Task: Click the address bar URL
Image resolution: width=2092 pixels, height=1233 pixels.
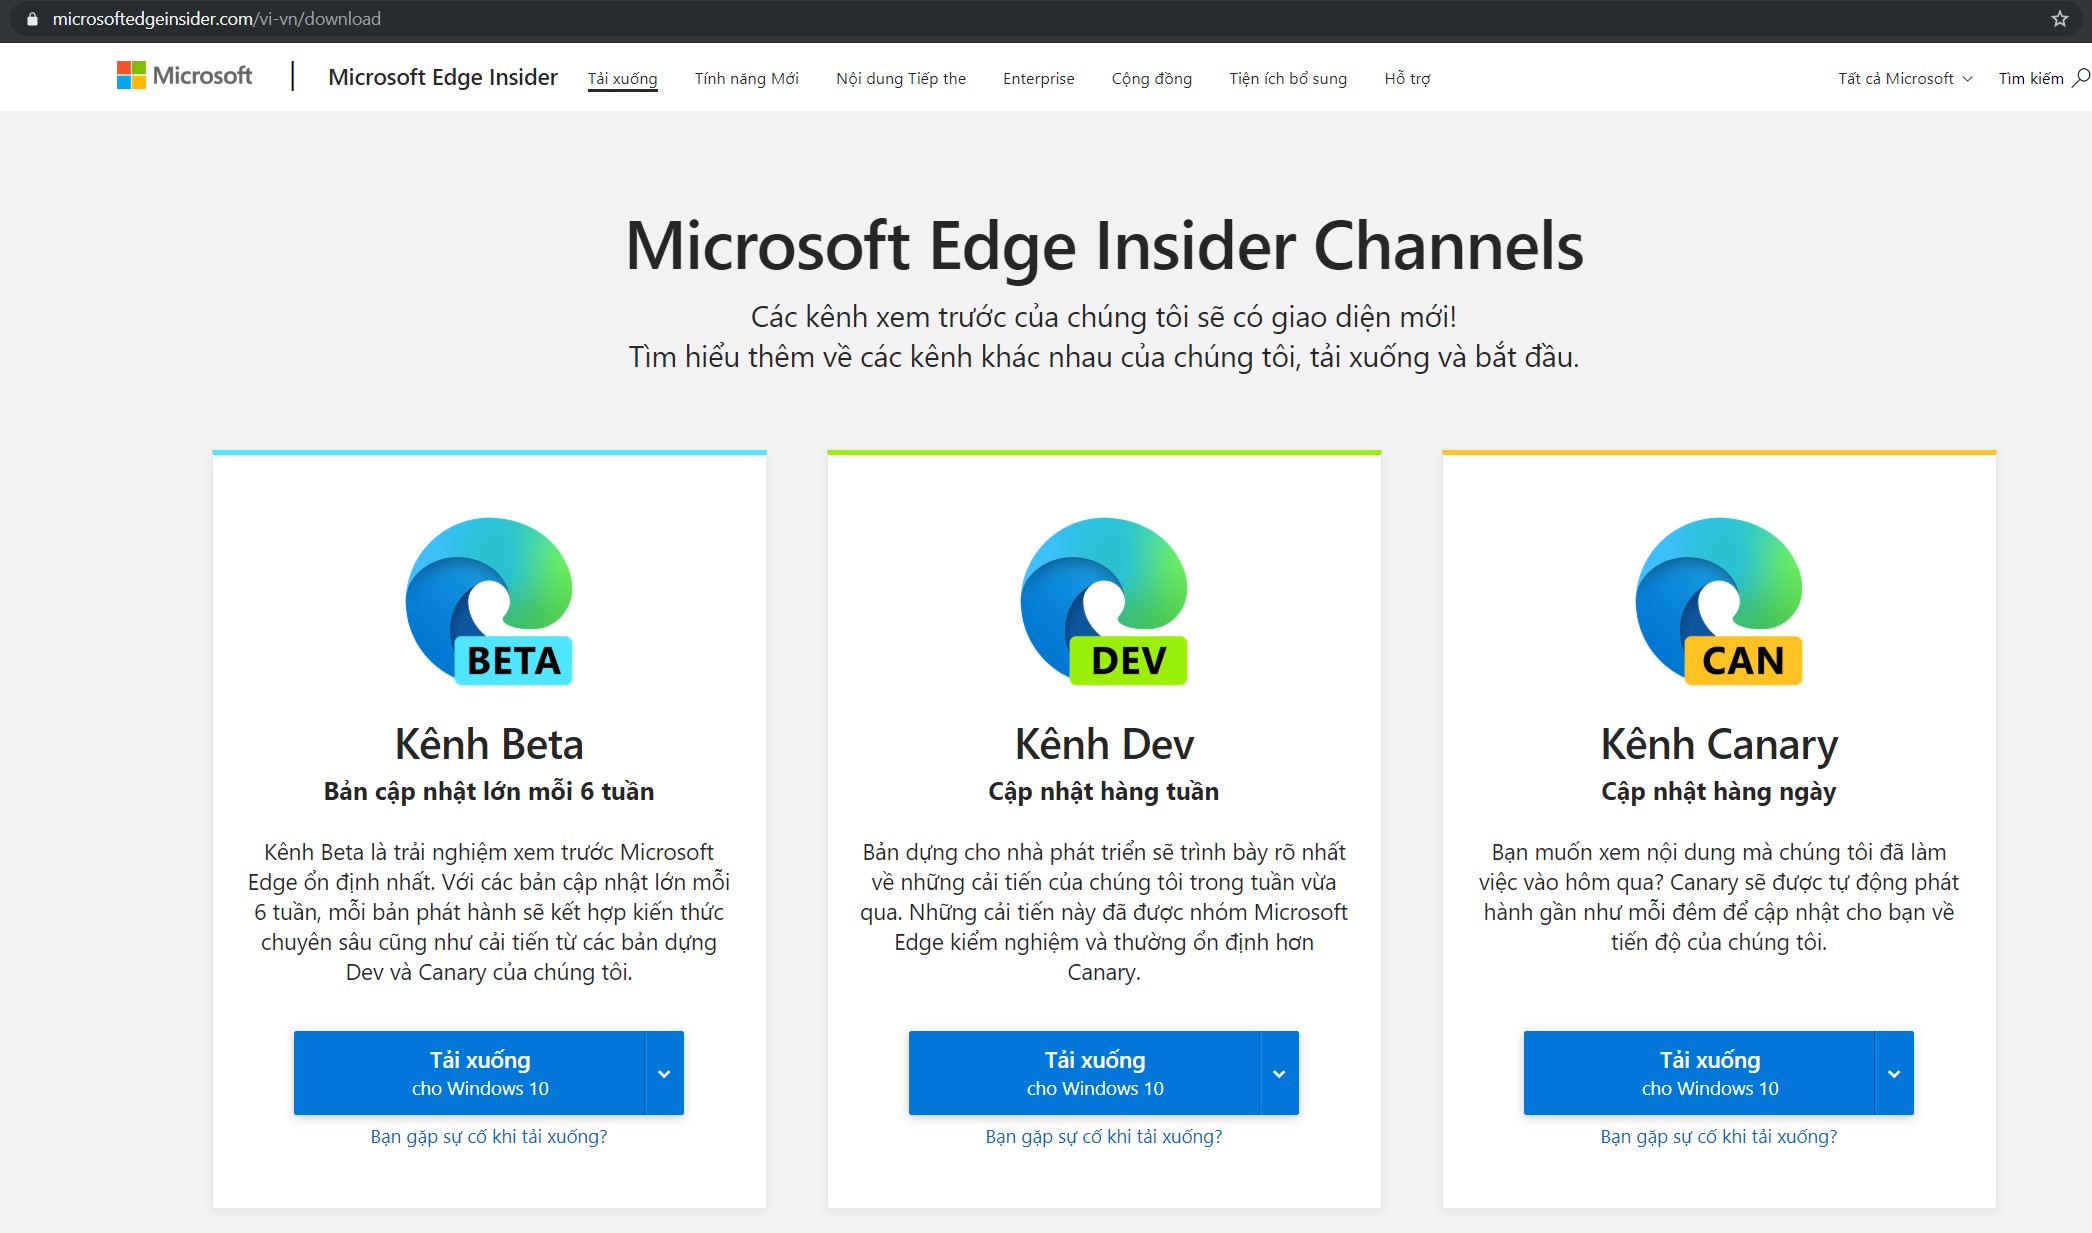Action: 217,19
